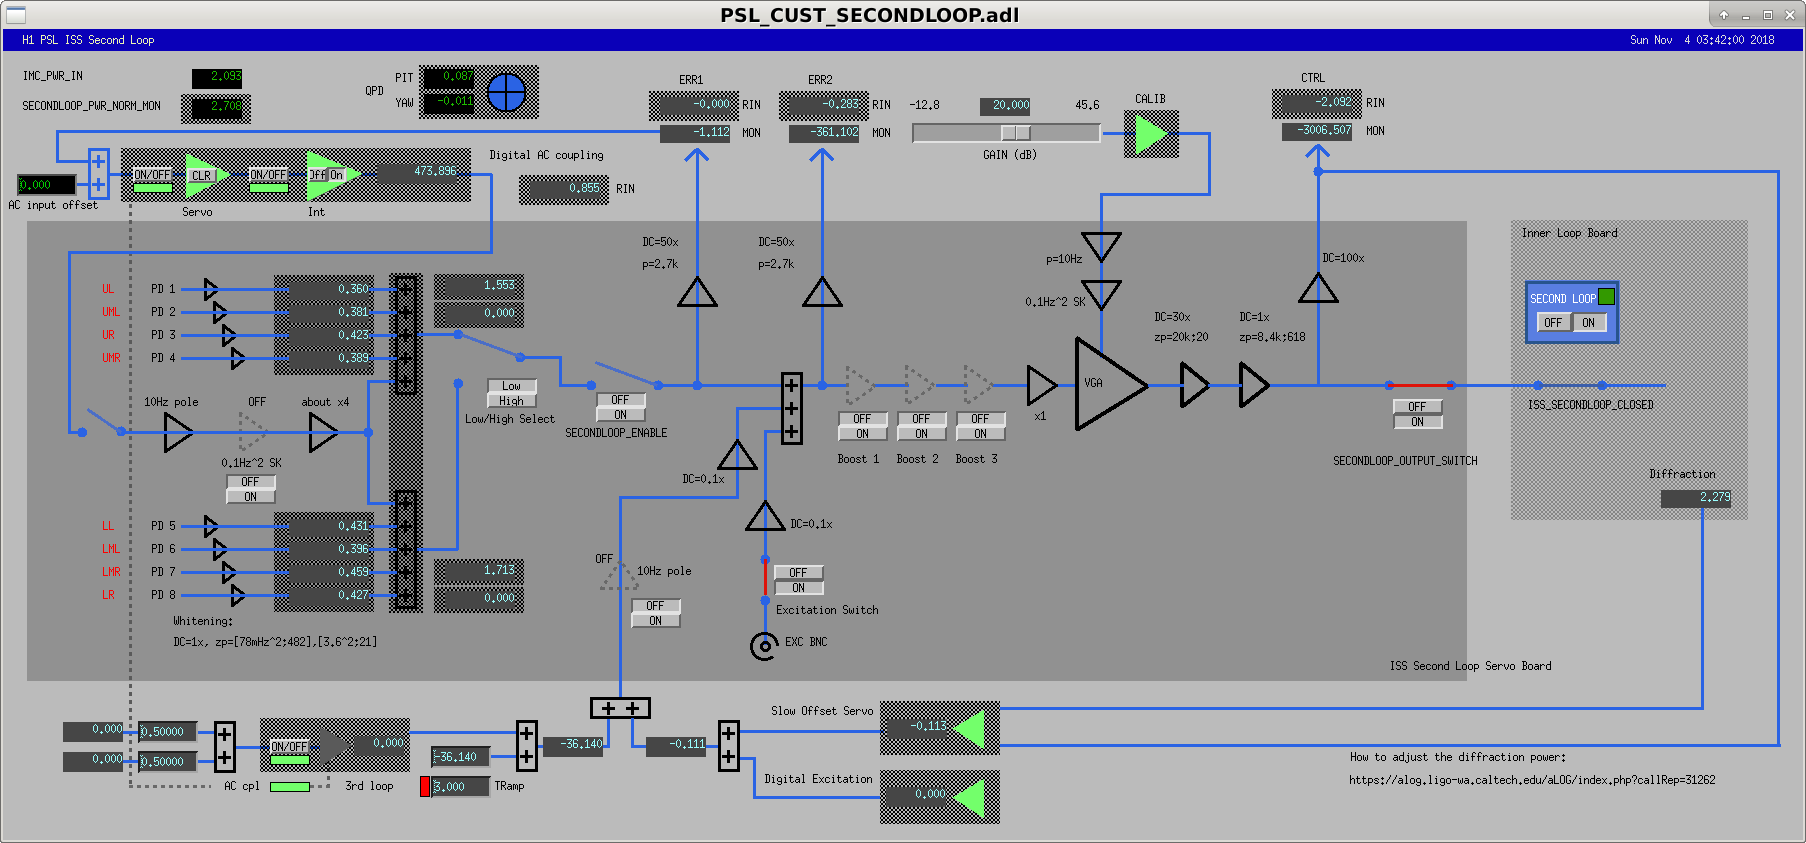Open the window menu icon in title bar
This screenshot has height=843, width=1806.
click(15, 14)
